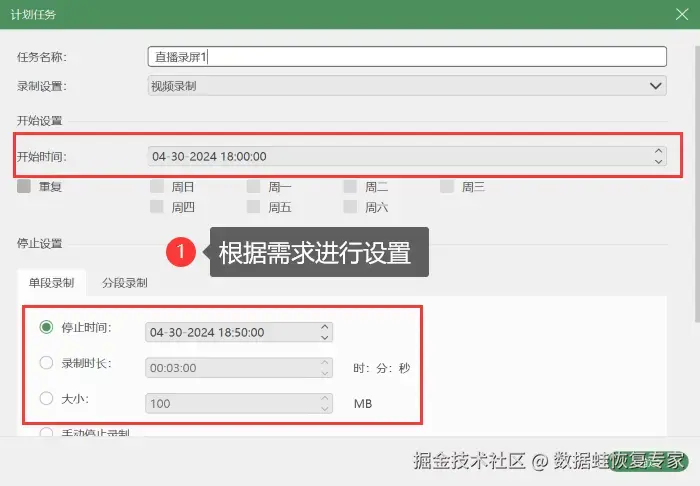The height and width of the screenshot is (486, 700).
Task: Open the 录制设置 dropdown
Action: tap(407, 86)
